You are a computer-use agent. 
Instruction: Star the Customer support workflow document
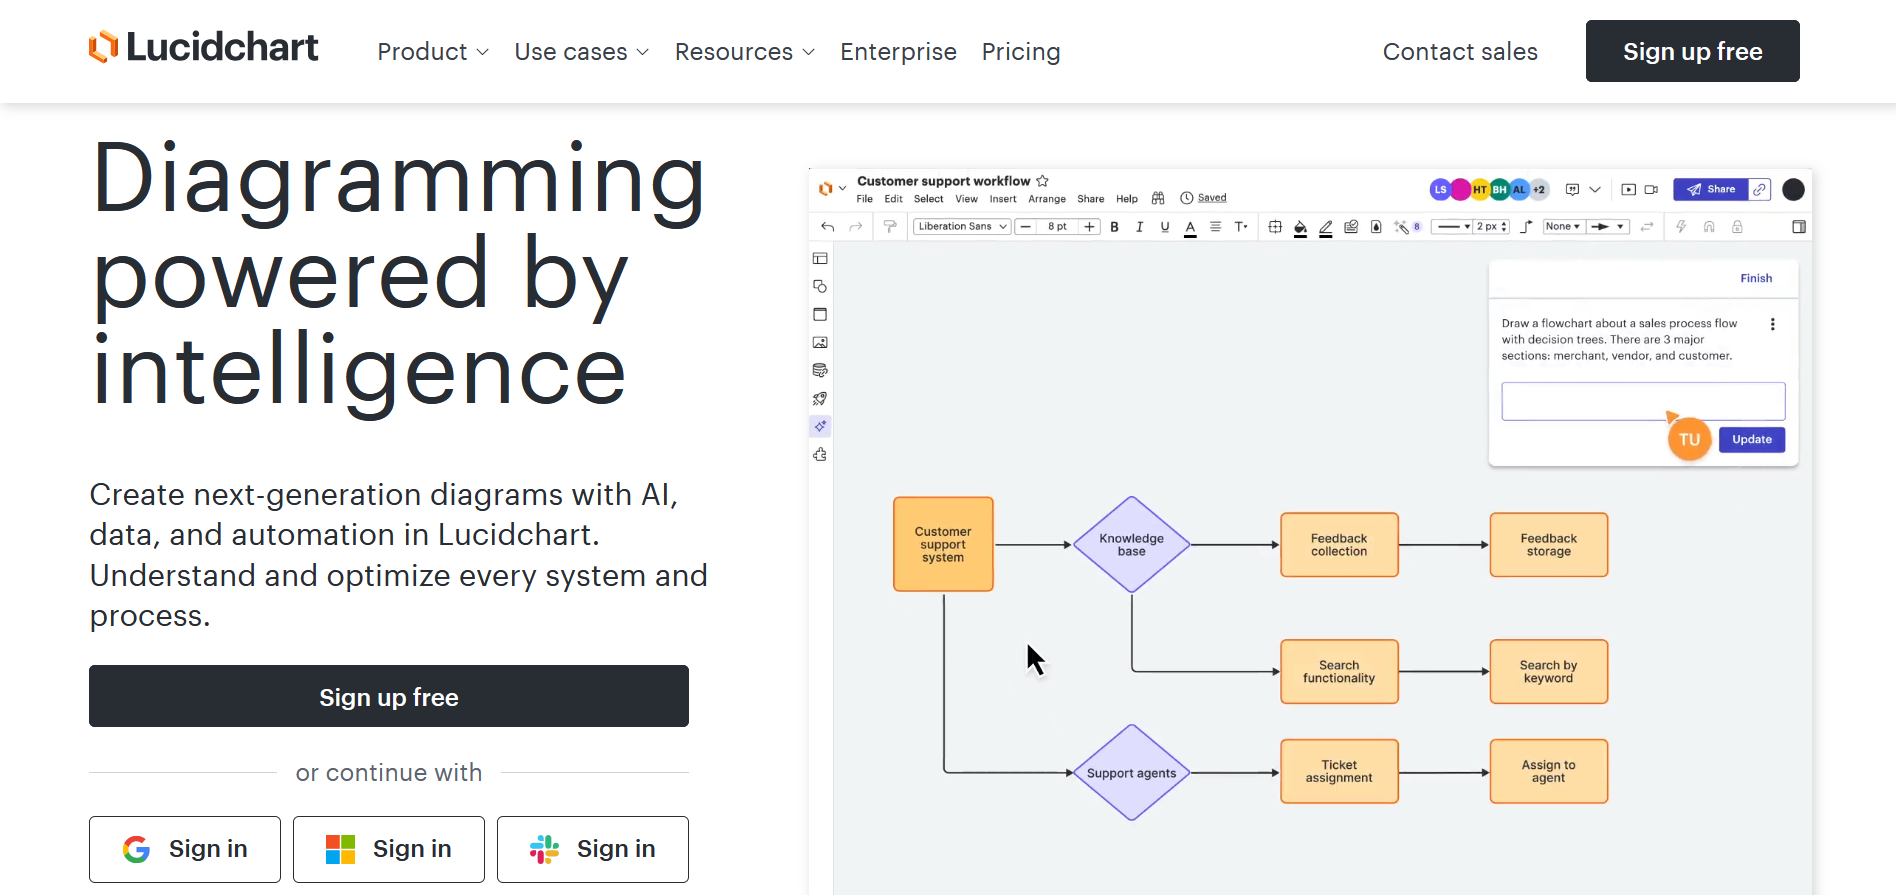pyautogui.click(x=1042, y=181)
